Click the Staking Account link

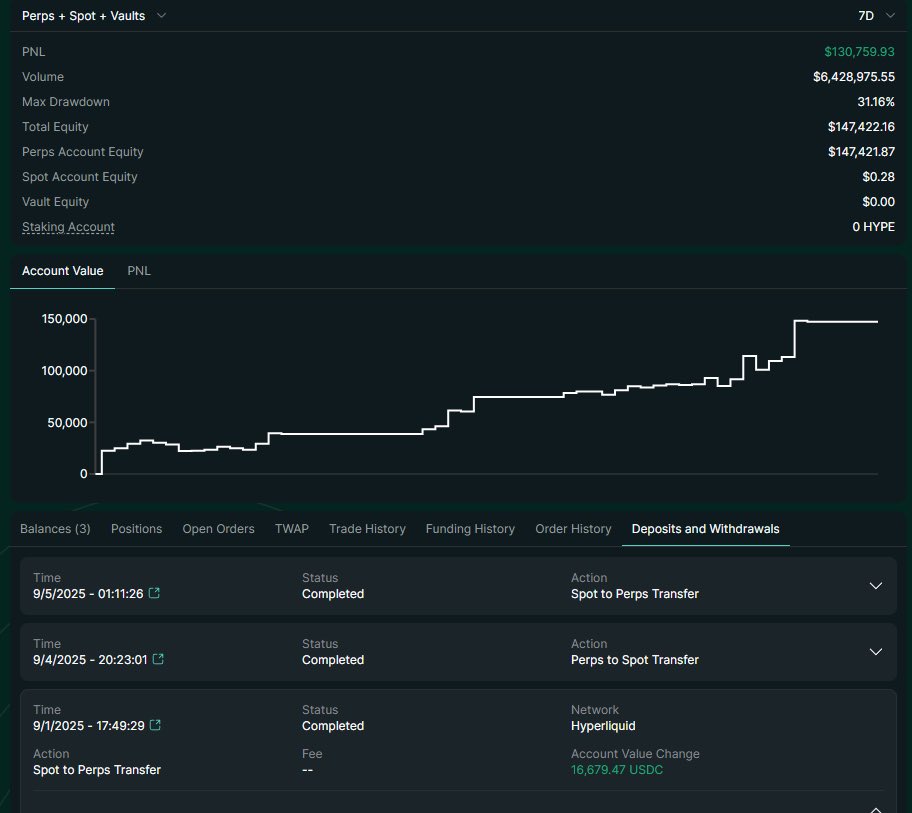pos(68,227)
